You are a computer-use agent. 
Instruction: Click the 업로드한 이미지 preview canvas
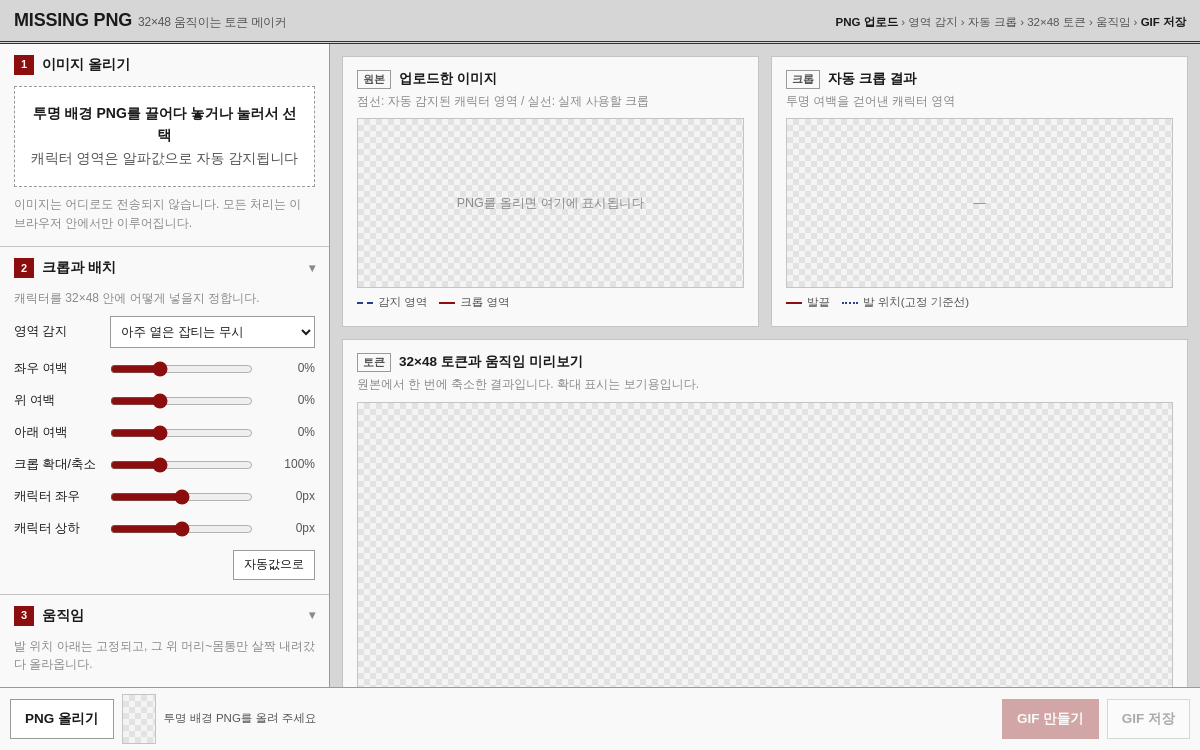tap(550, 203)
